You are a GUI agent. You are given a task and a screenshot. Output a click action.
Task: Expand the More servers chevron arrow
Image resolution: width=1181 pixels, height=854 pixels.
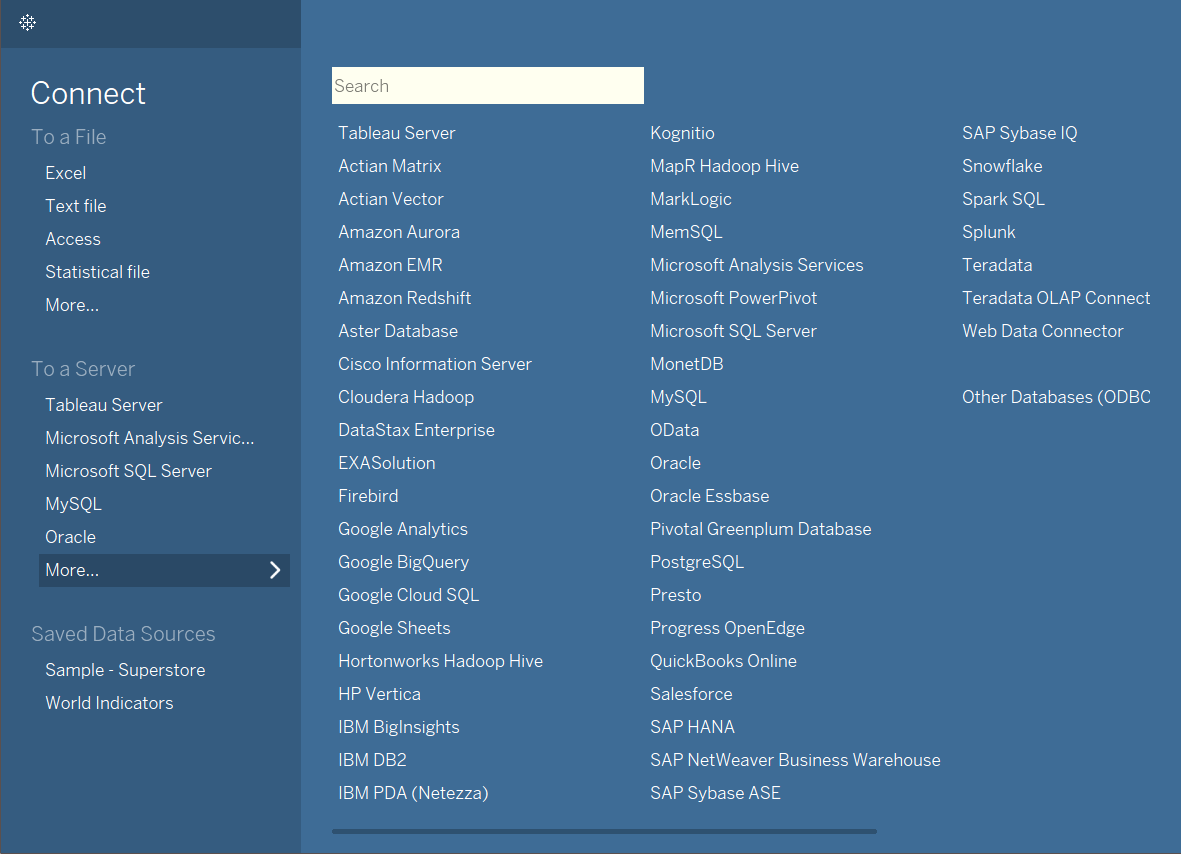[275, 570]
